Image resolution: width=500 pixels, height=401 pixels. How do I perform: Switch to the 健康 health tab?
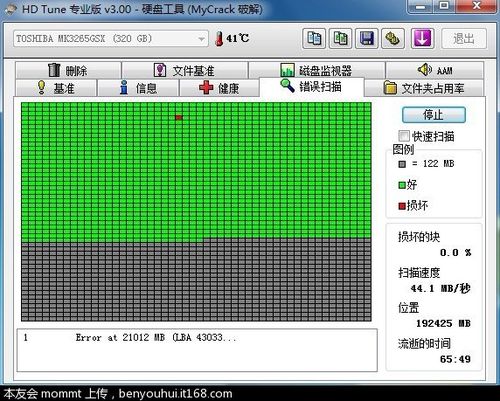[x=219, y=88]
